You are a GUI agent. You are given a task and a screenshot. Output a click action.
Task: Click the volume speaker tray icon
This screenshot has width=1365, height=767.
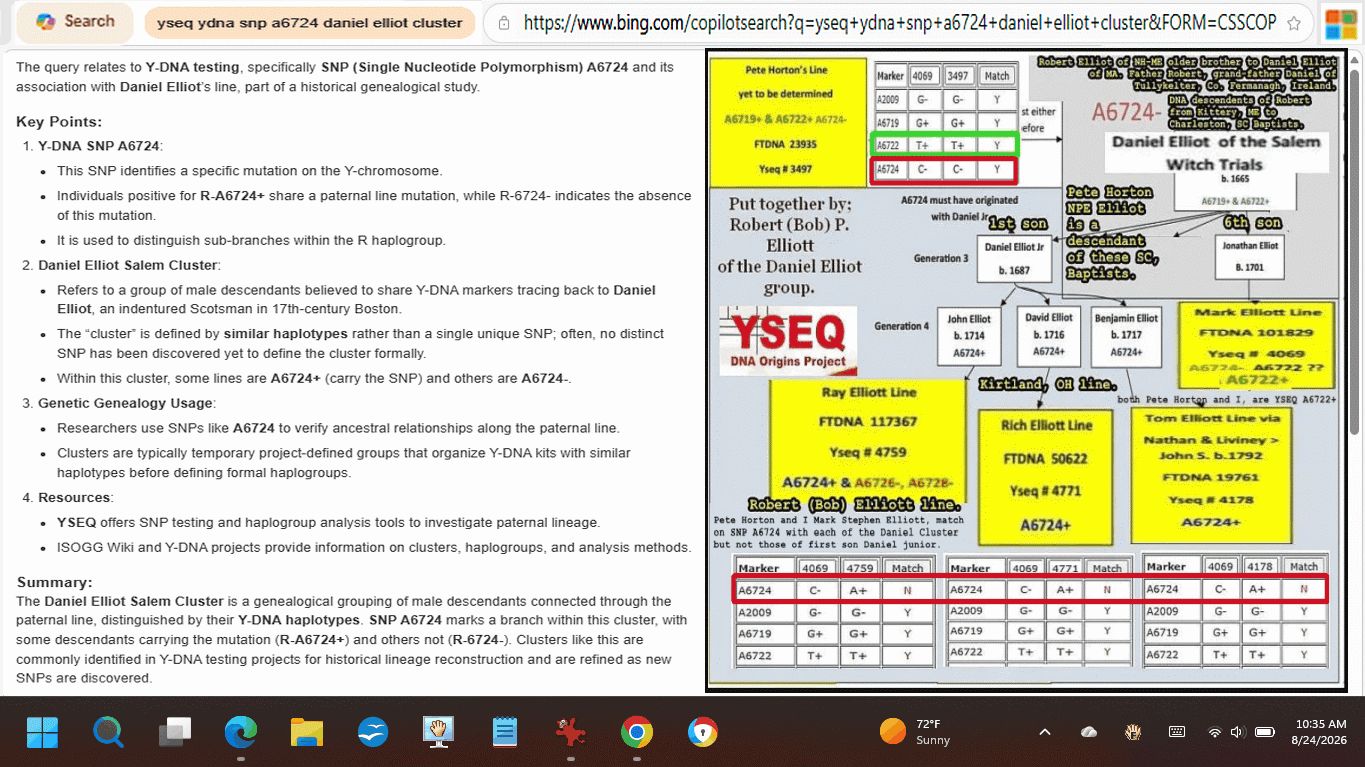click(x=1238, y=732)
